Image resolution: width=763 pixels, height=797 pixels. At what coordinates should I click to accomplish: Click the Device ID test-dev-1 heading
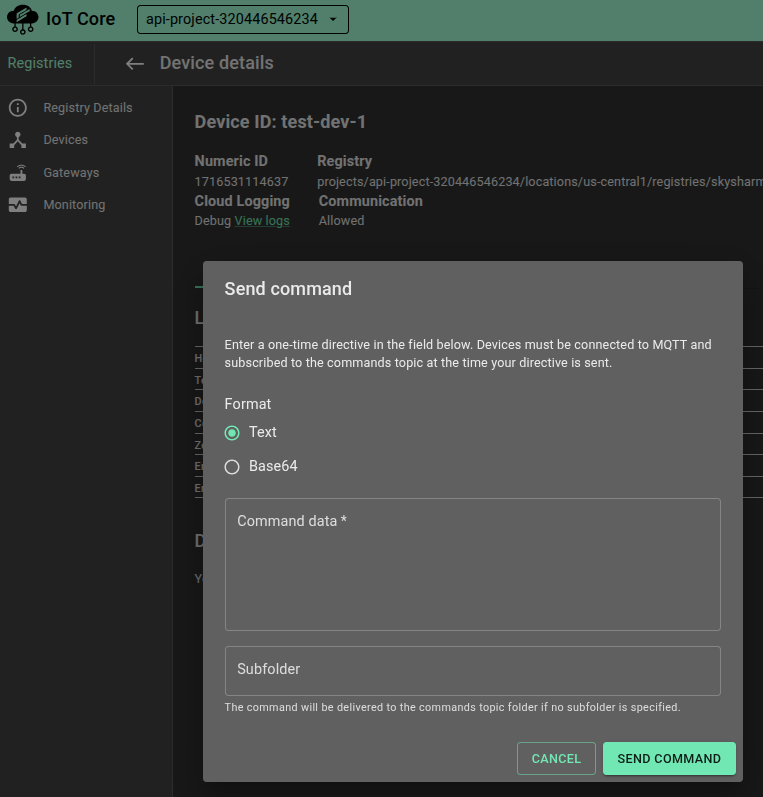(x=280, y=122)
